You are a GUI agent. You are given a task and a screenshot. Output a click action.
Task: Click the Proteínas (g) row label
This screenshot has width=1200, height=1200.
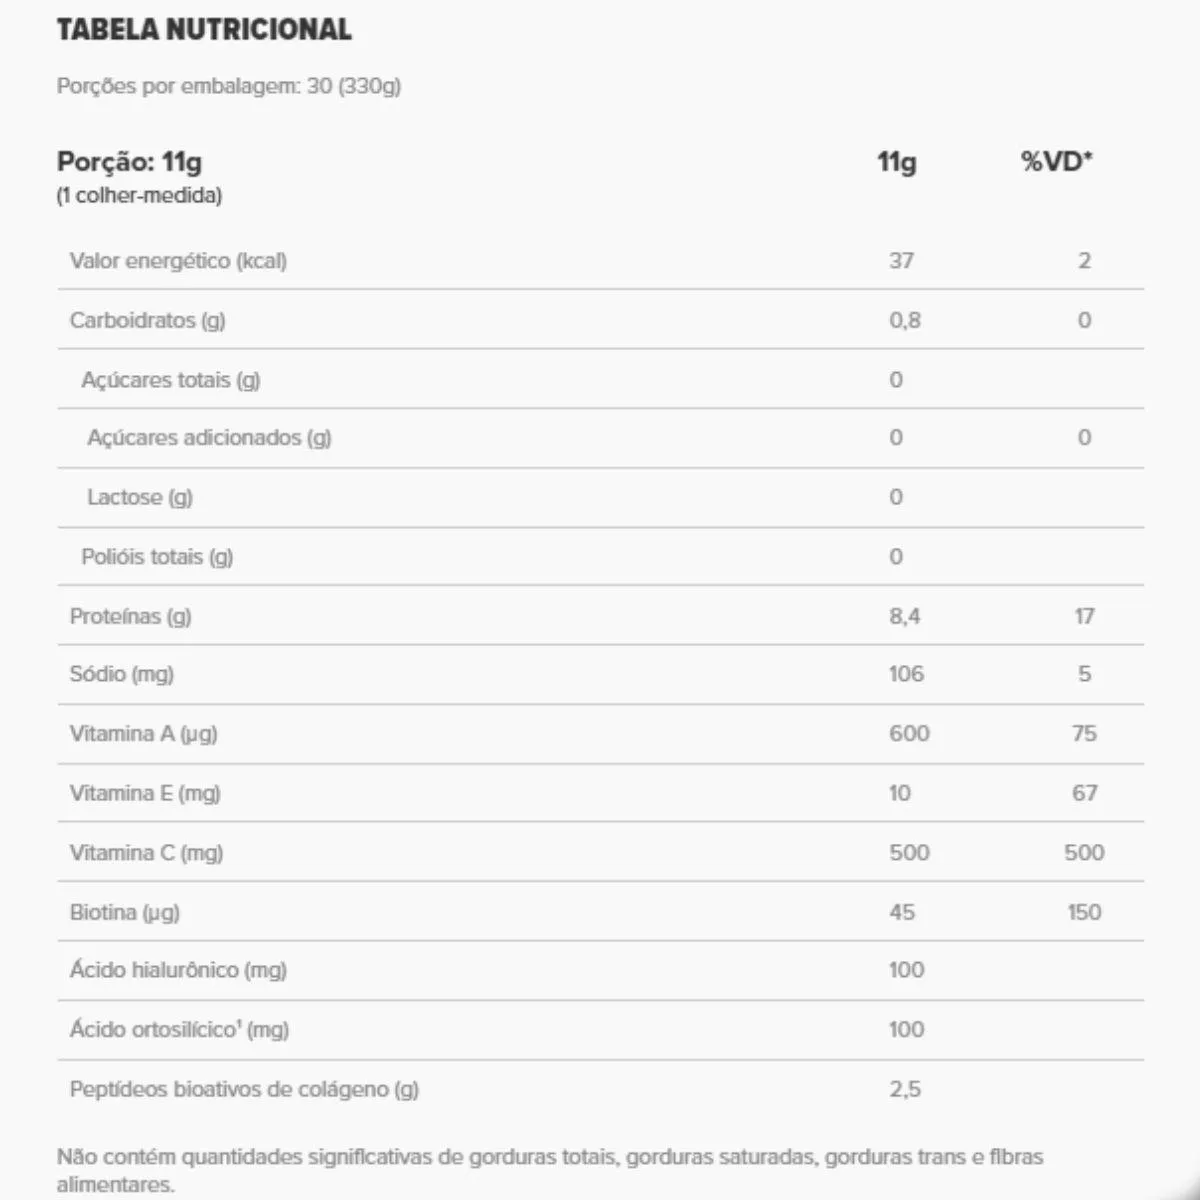(130, 616)
